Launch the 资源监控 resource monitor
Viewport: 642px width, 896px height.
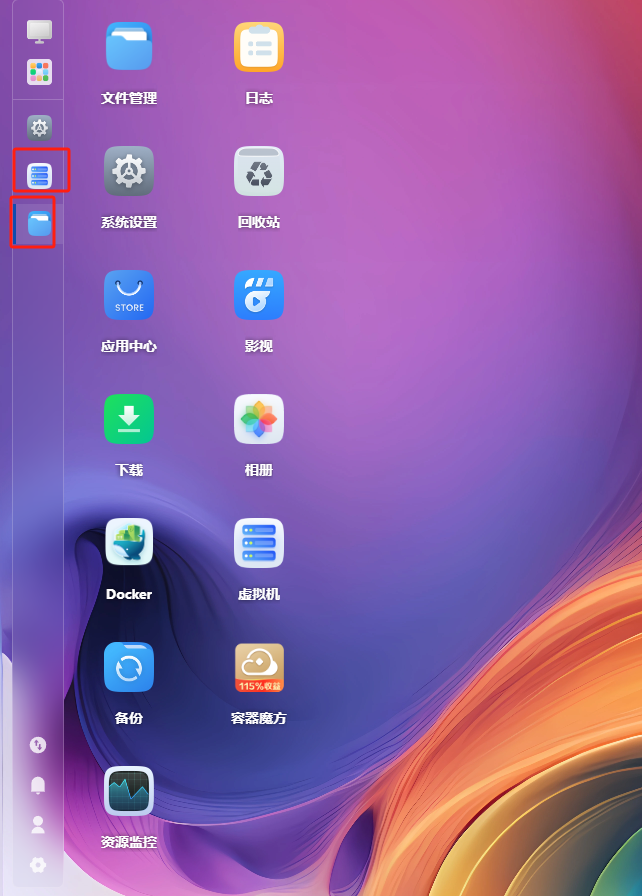coord(129,791)
